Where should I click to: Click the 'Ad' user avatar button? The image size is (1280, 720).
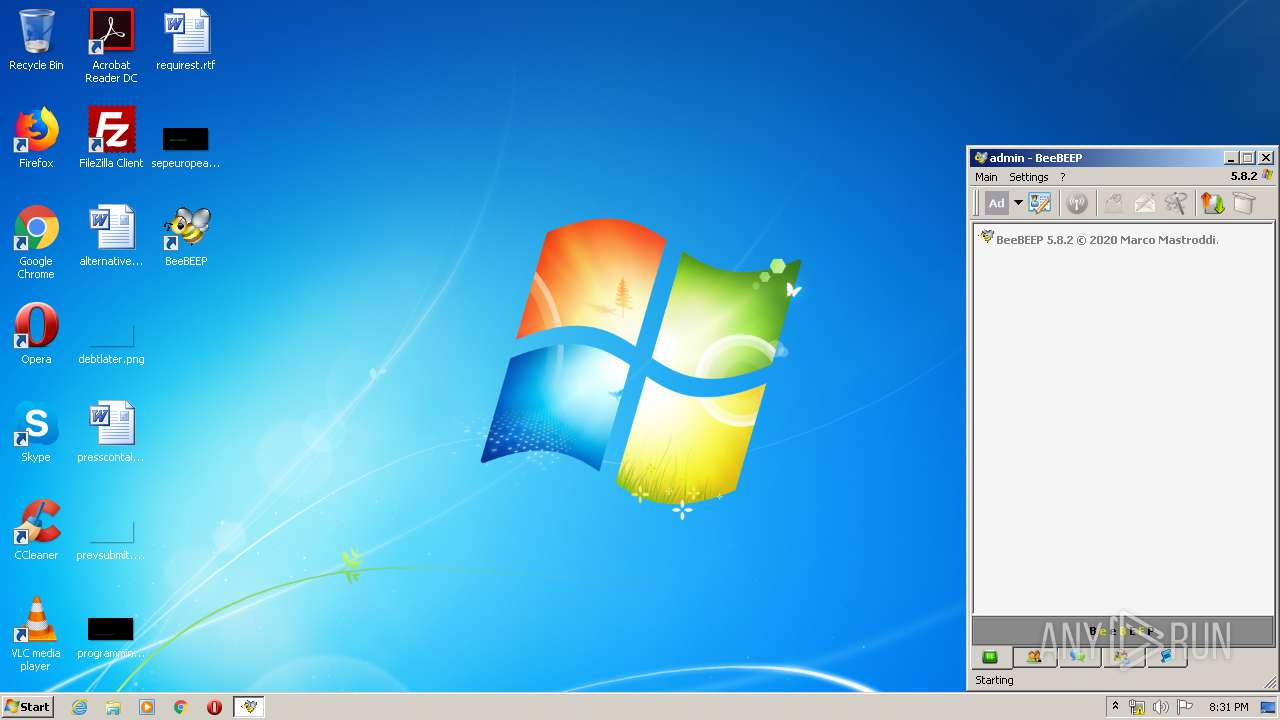click(997, 203)
